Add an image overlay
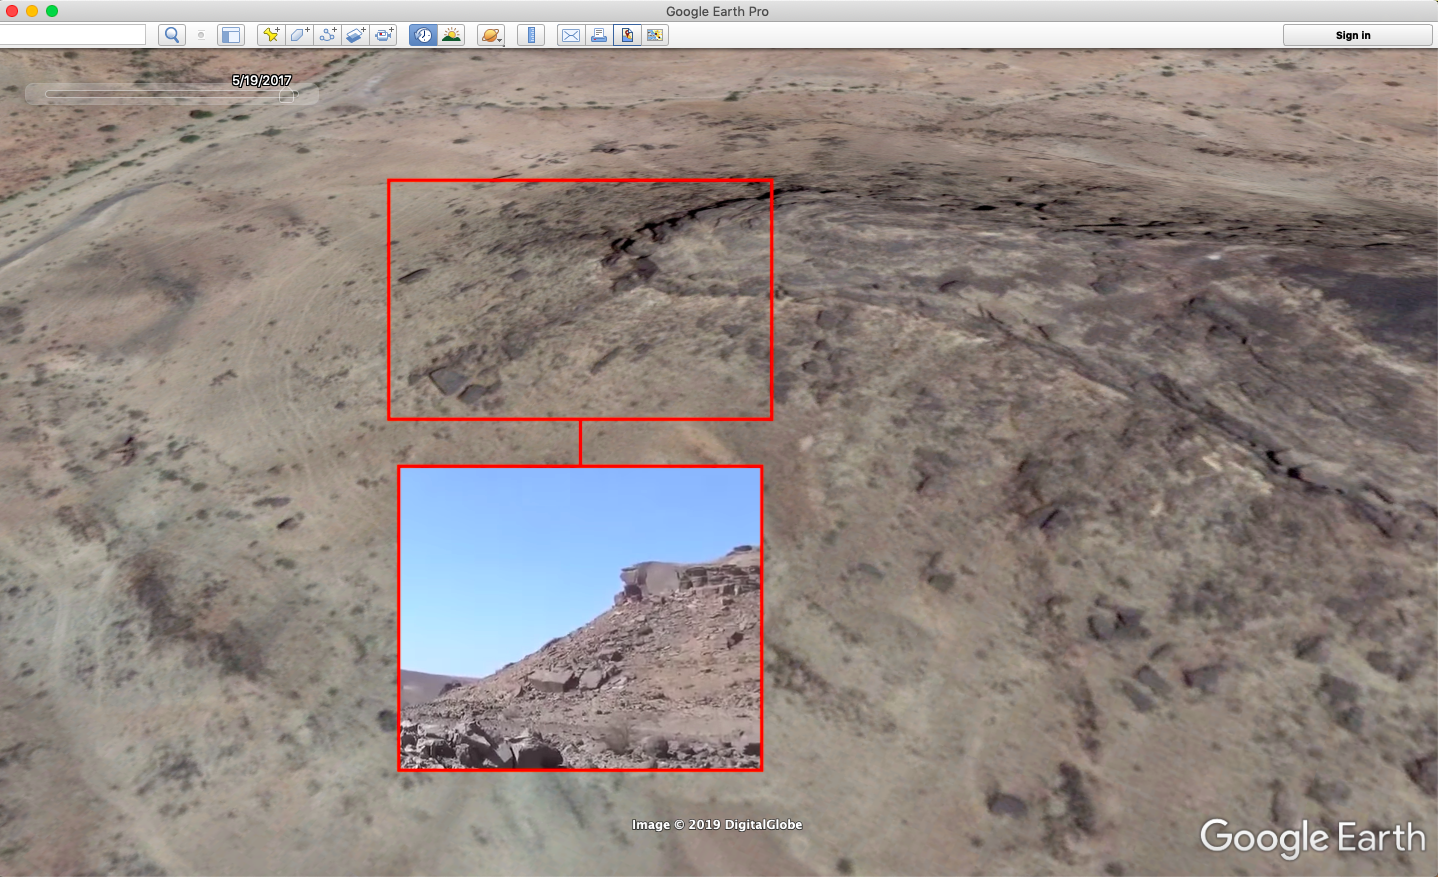The image size is (1438, 877). (356, 35)
